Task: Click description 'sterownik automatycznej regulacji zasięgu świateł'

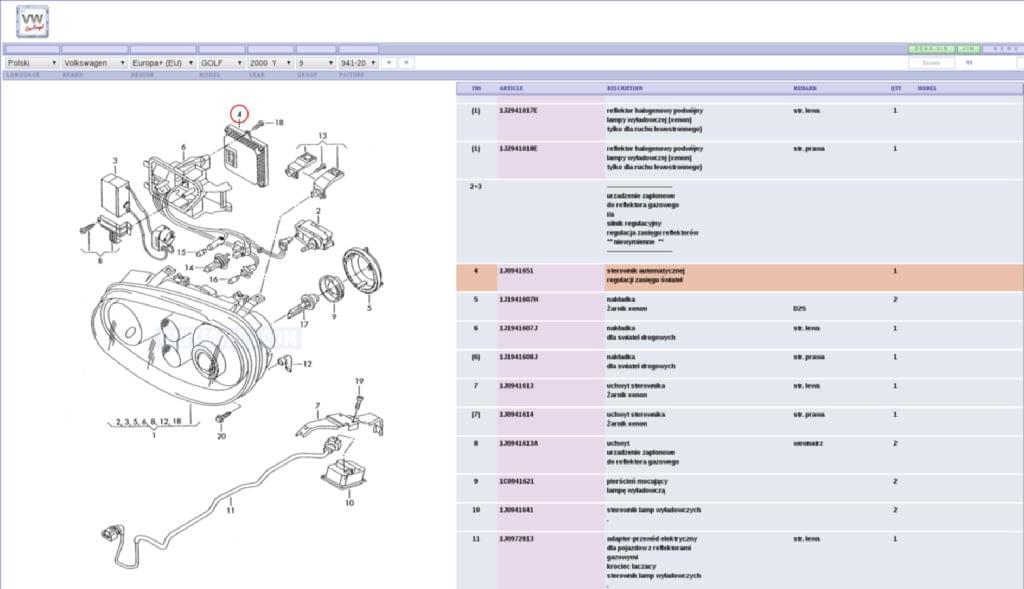Action: [645, 276]
